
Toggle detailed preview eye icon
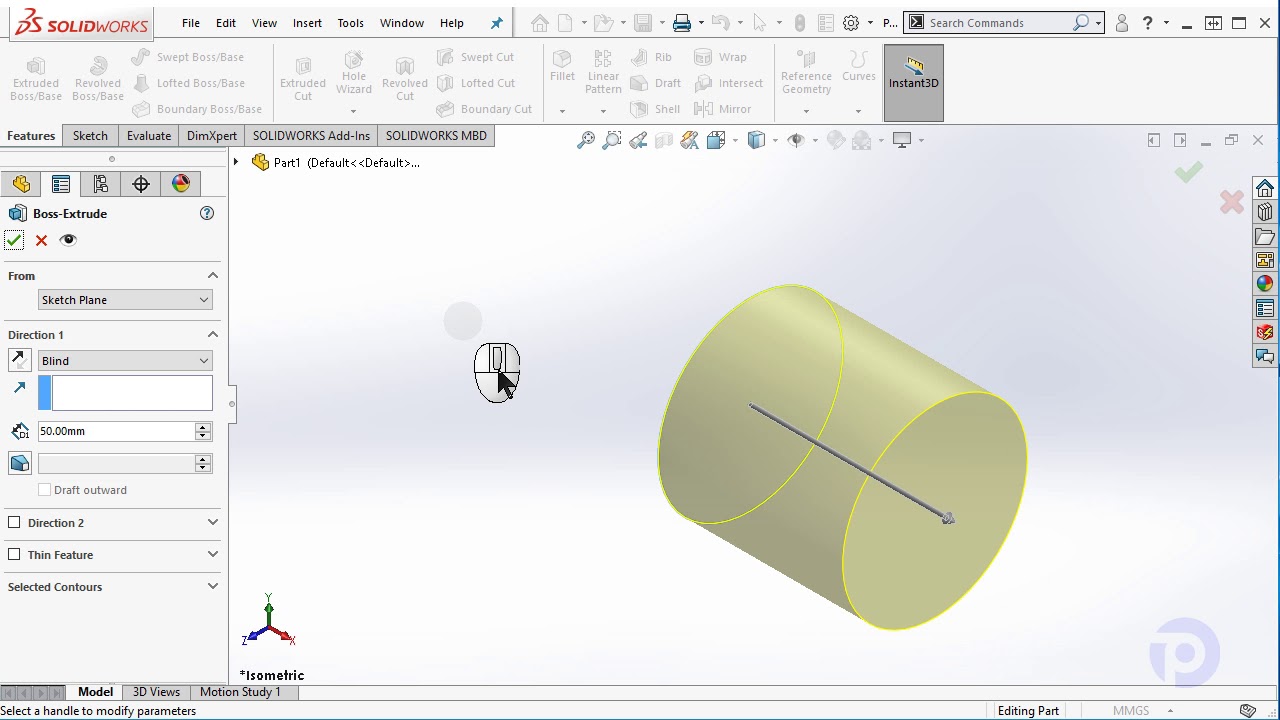click(x=68, y=240)
